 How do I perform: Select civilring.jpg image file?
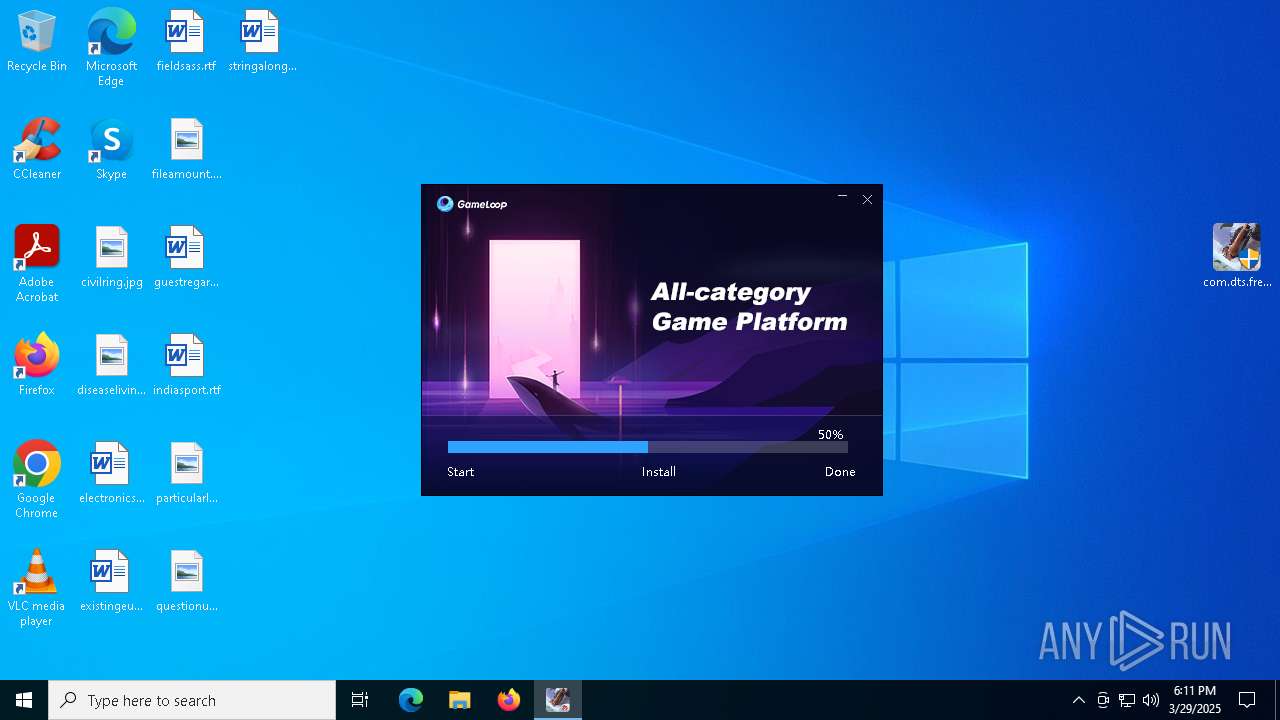click(111, 257)
